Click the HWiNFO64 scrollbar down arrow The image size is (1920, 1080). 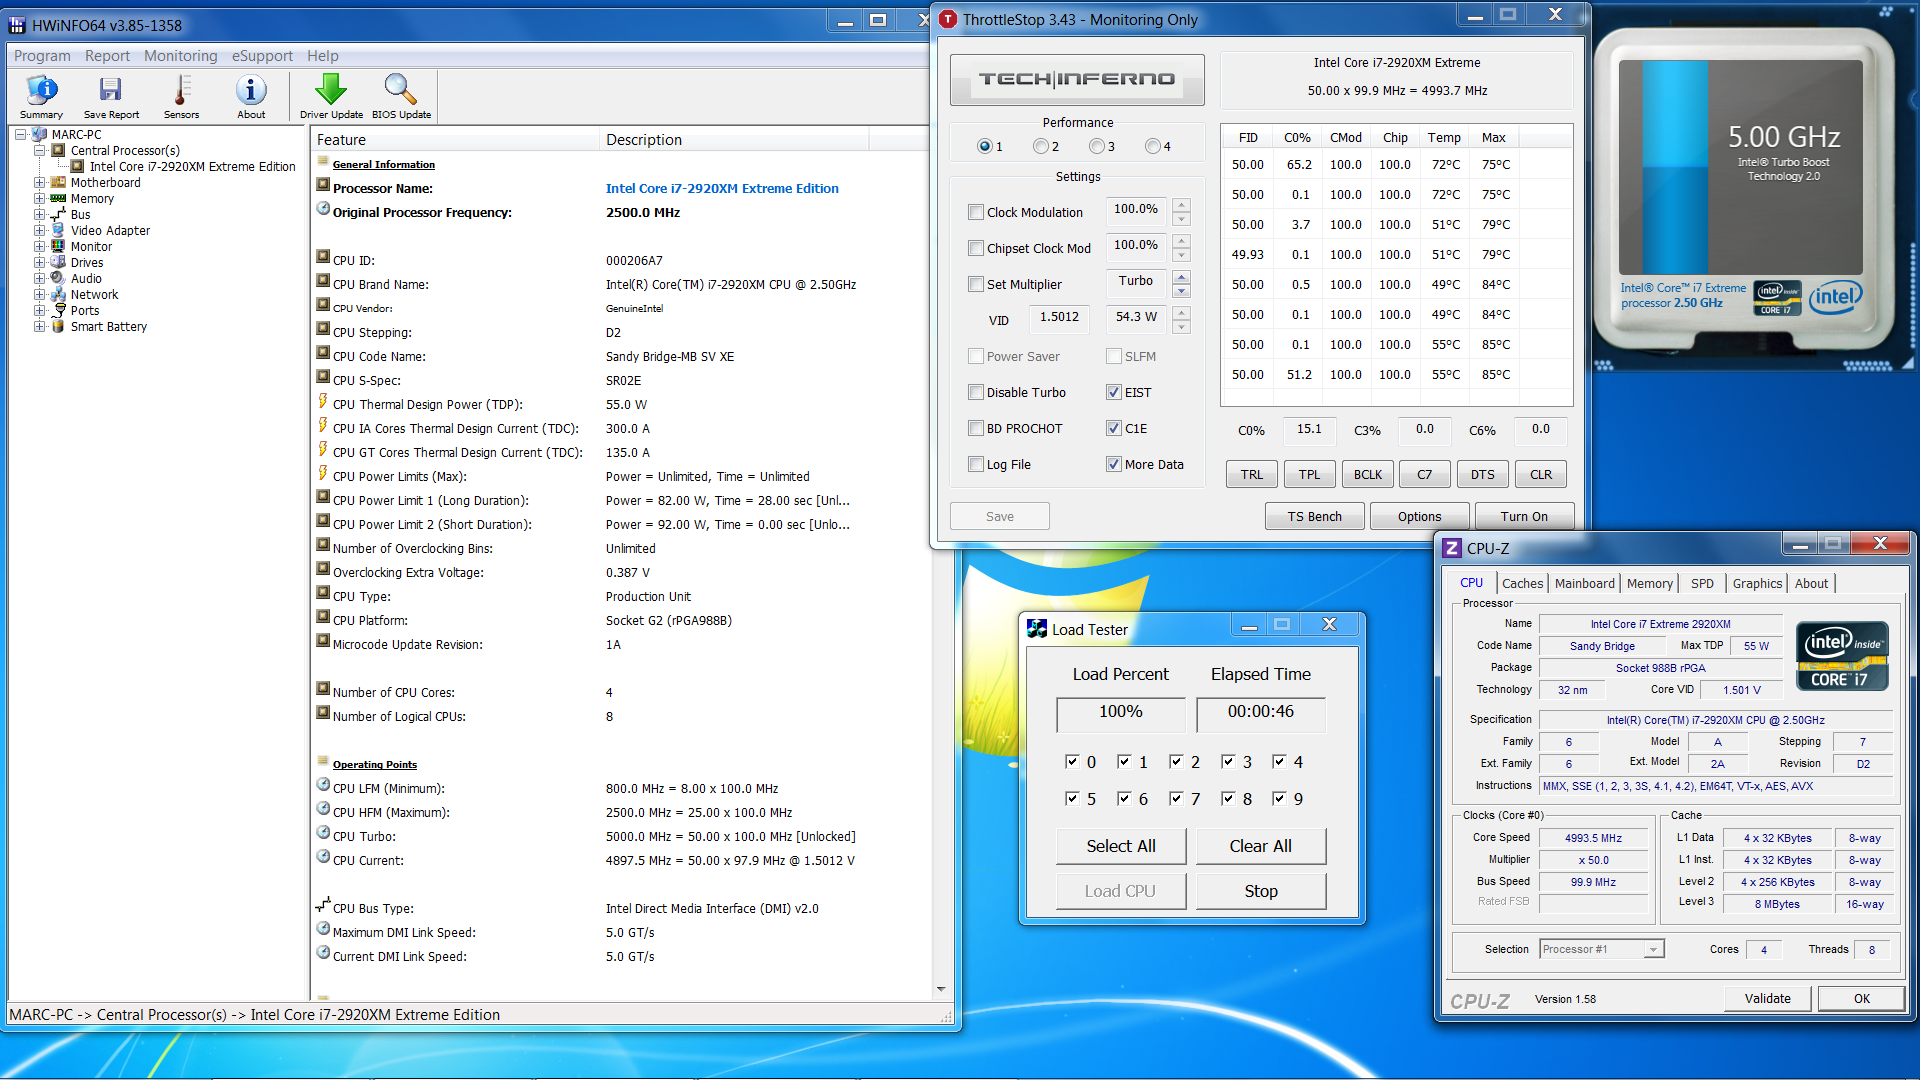pyautogui.click(x=940, y=989)
